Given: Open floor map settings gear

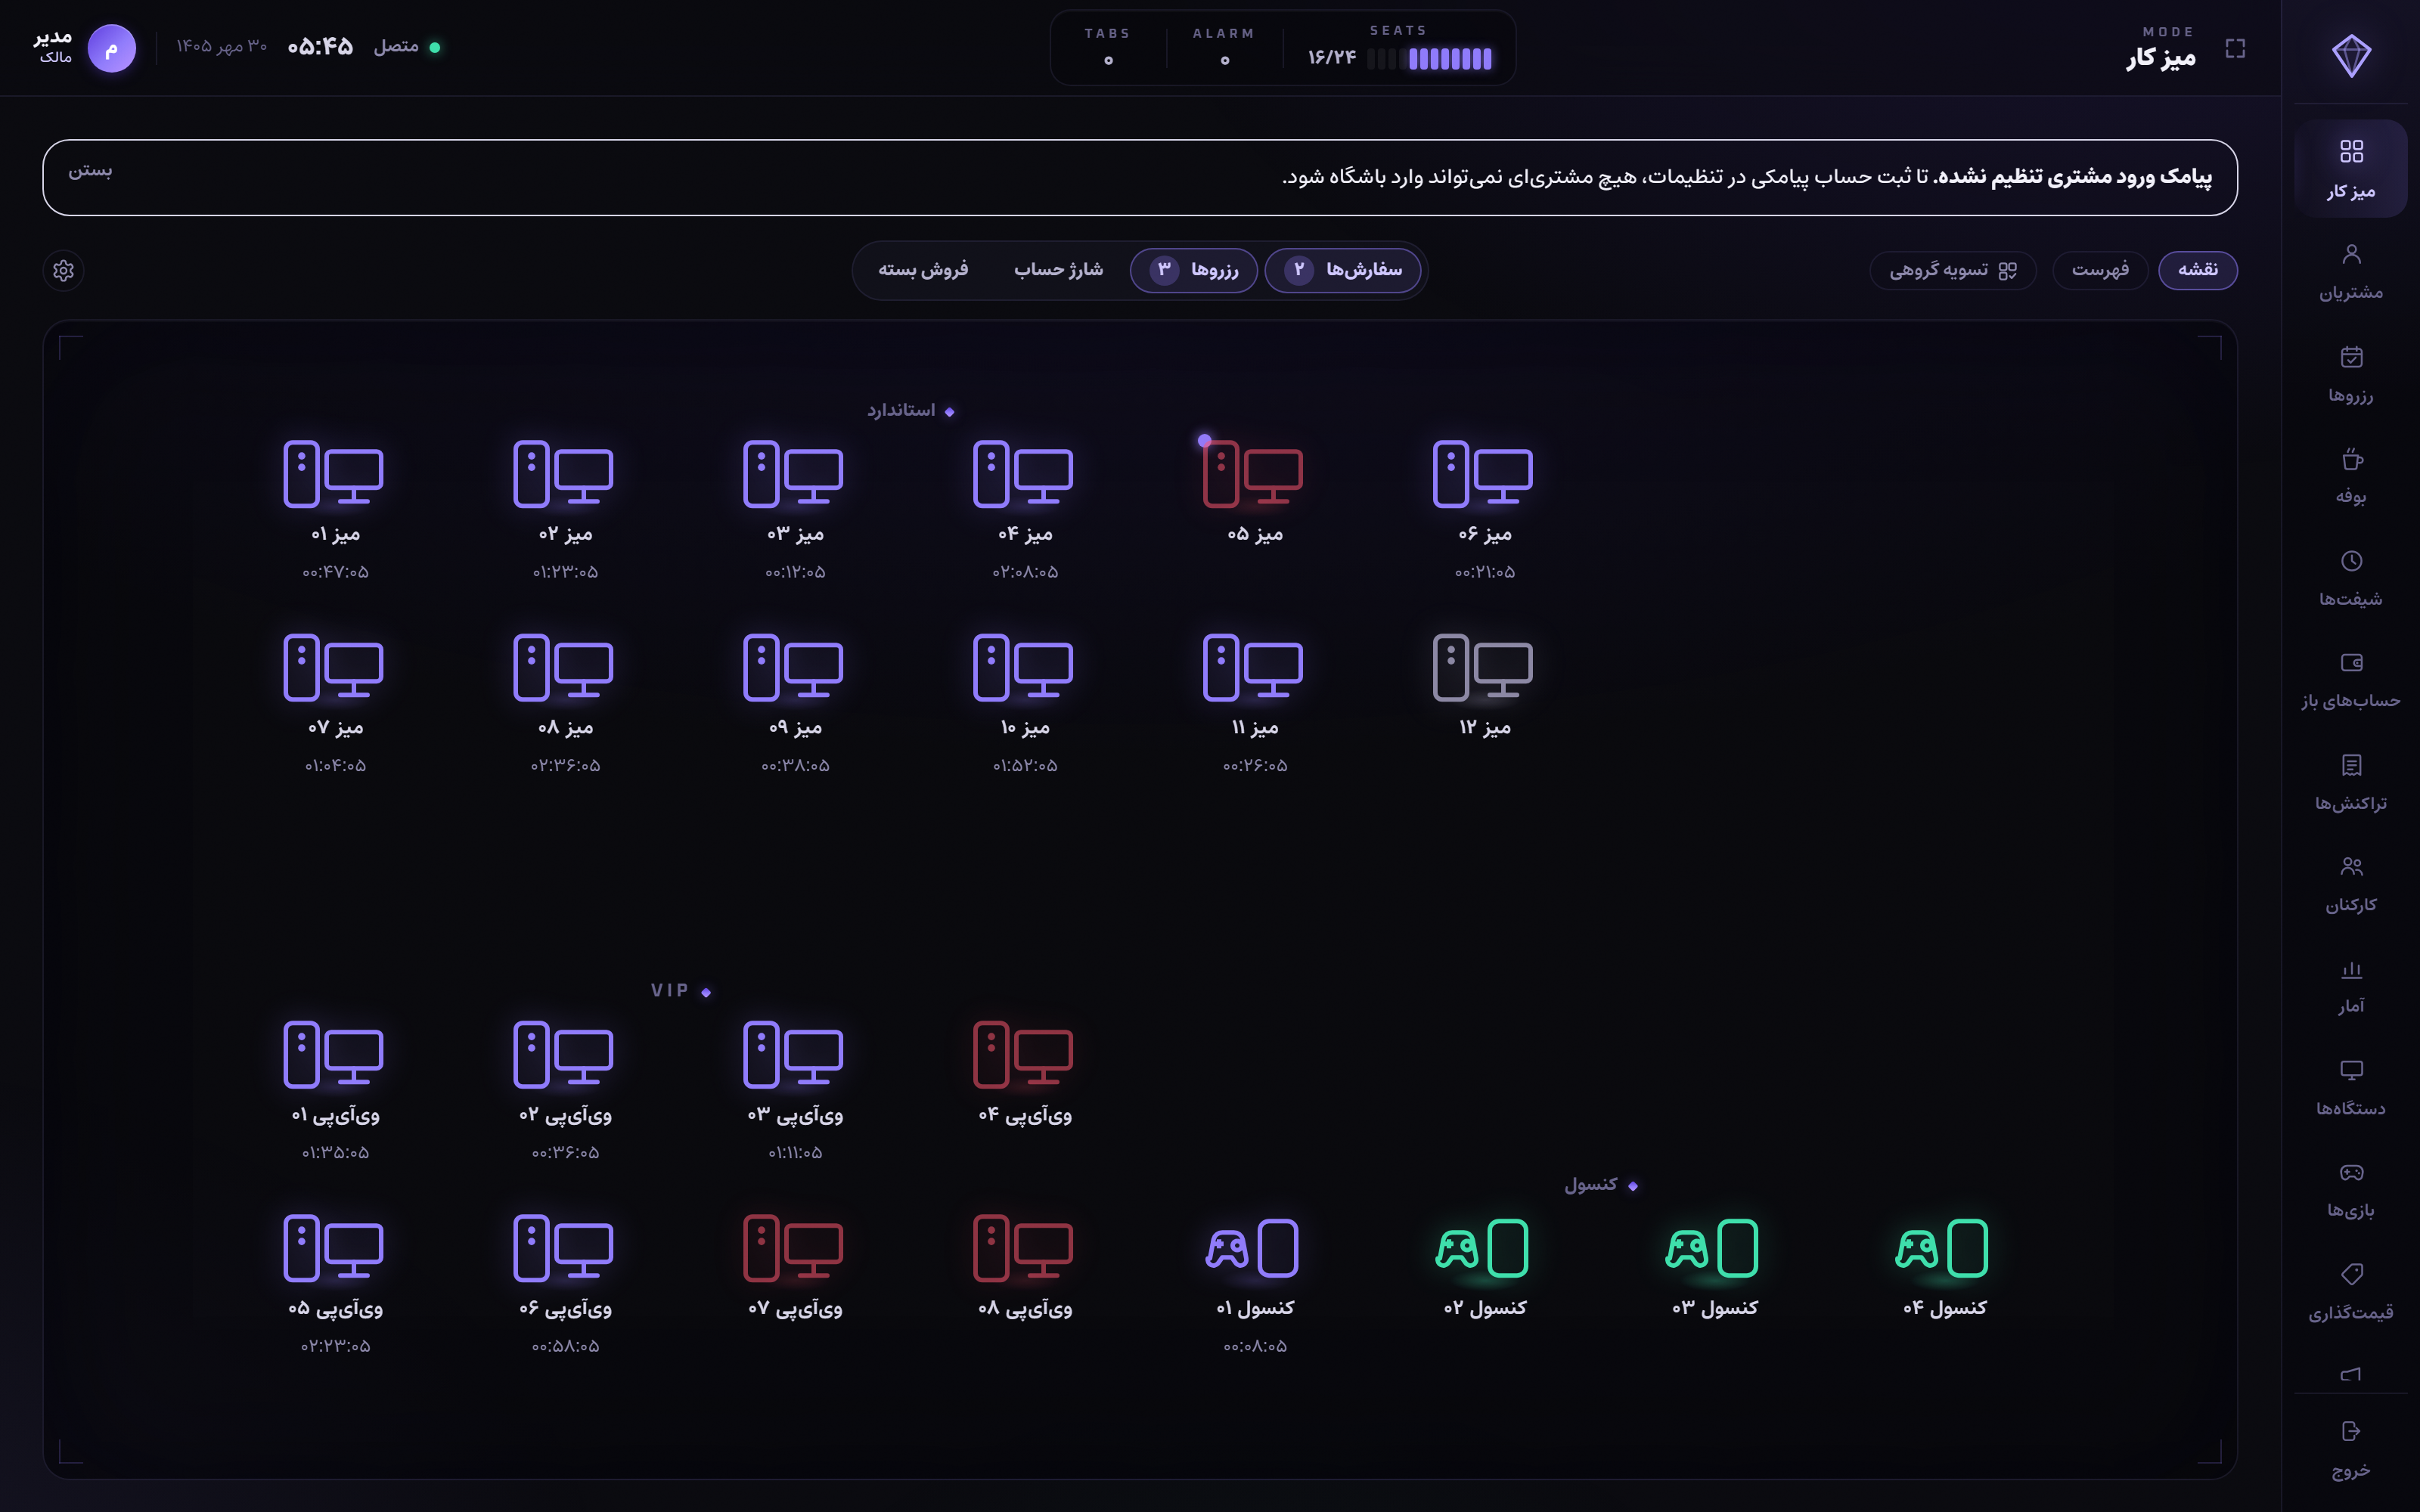Looking at the screenshot, I should click(64, 270).
